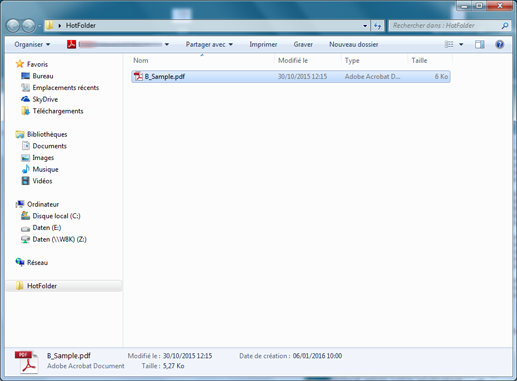Open Emplacements récents
The image size is (517, 381).
(x=66, y=88)
